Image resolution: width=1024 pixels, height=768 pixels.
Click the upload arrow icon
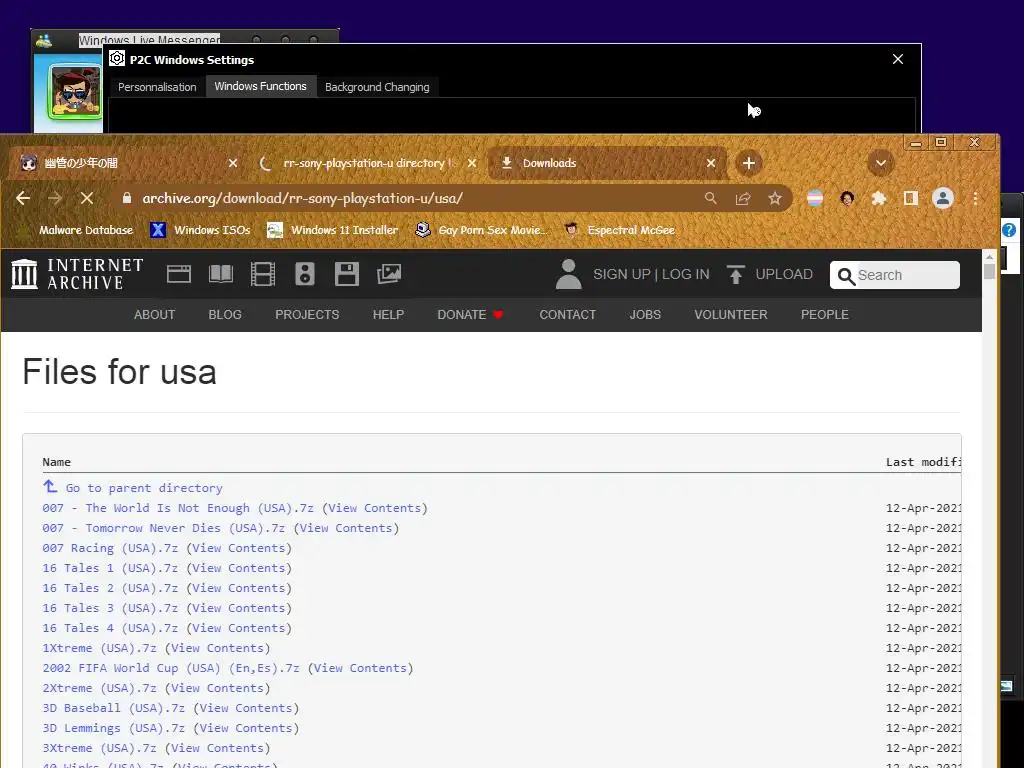pos(735,274)
